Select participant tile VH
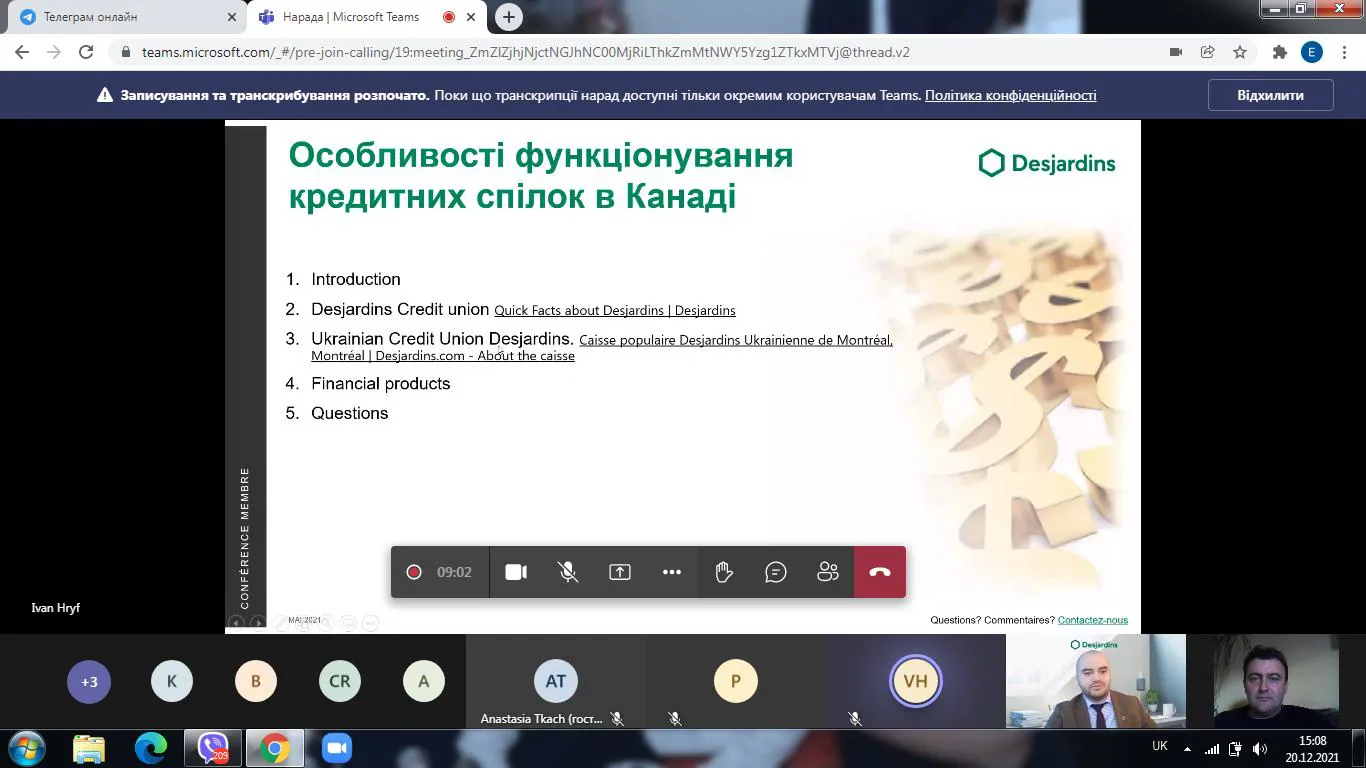 (916, 681)
